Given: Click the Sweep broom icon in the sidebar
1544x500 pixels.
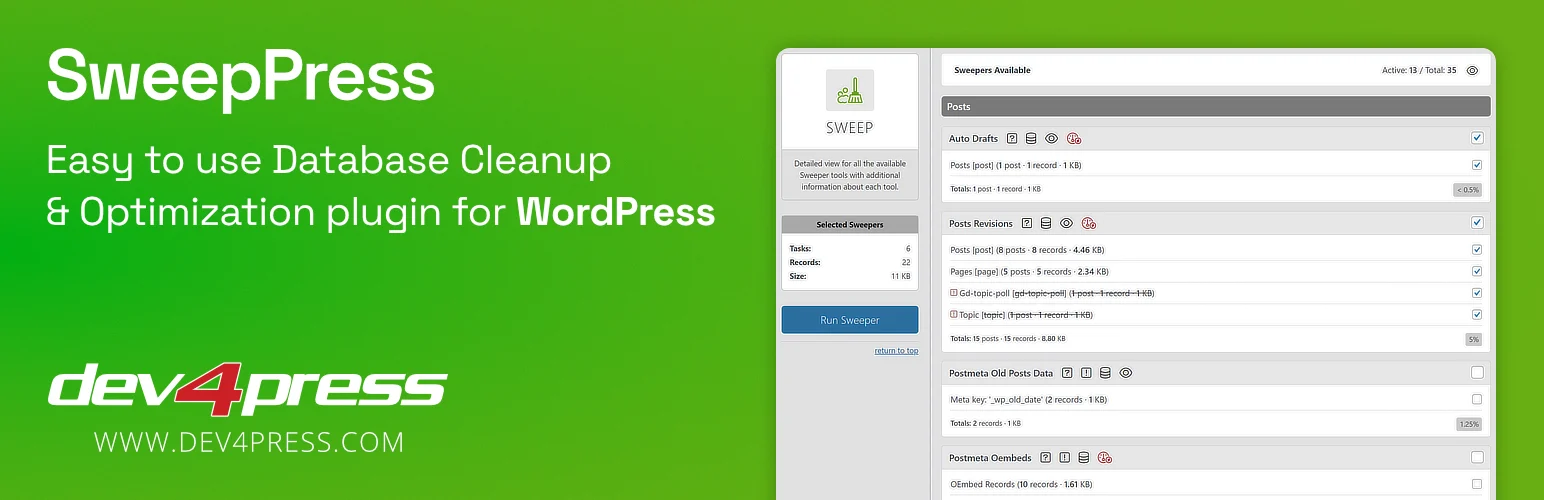Looking at the screenshot, I should pos(849,90).
